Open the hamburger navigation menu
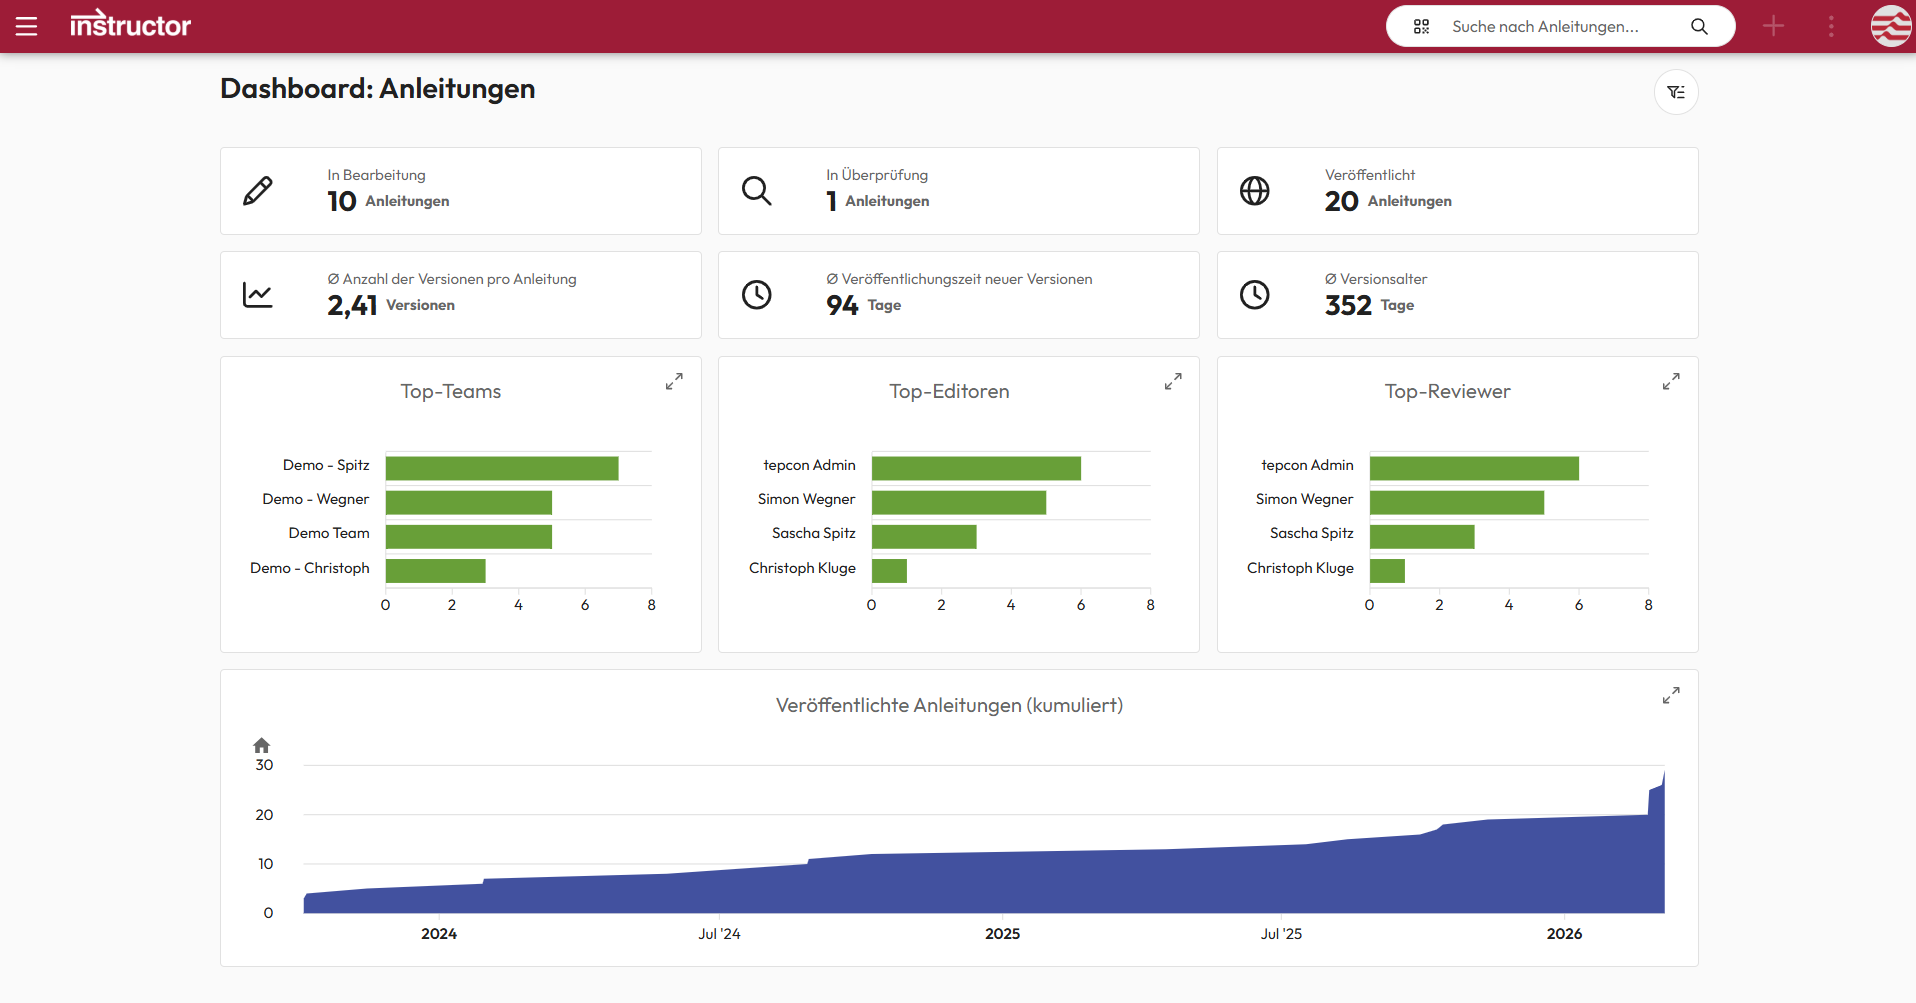The width and height of the screenshot is (1916, 1003). pyautogui.click(x=27, y=26)
